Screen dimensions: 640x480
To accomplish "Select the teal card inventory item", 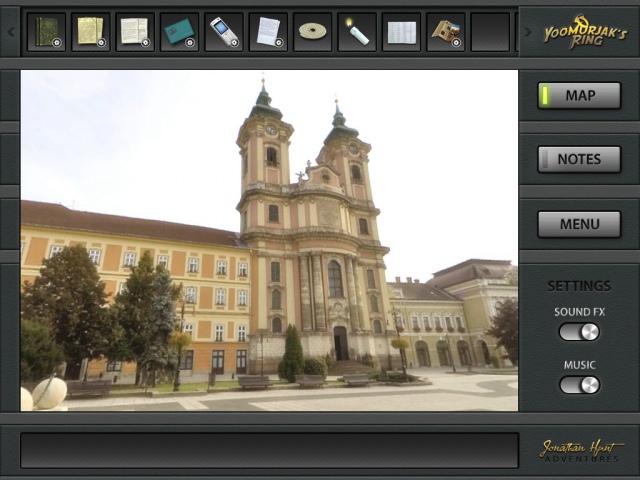I will tap(179, 32).
